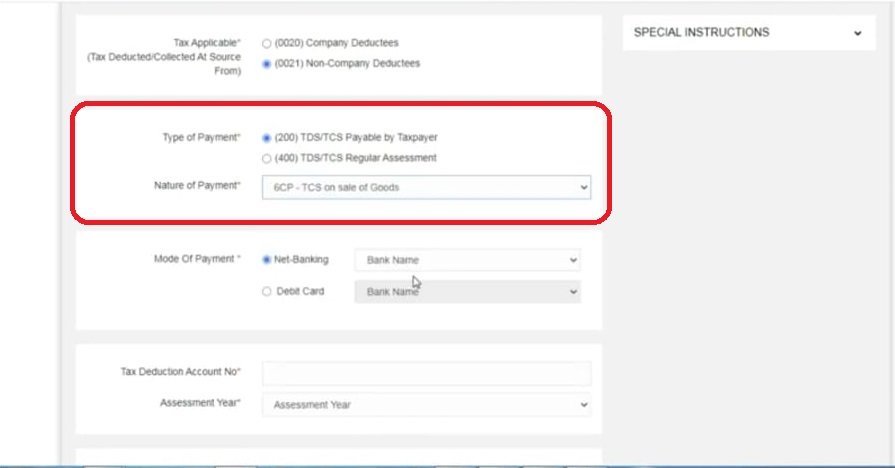Click the Assessment Year field label
The image size is (895, 468).
pyautogui.click(x=200, y=404)
